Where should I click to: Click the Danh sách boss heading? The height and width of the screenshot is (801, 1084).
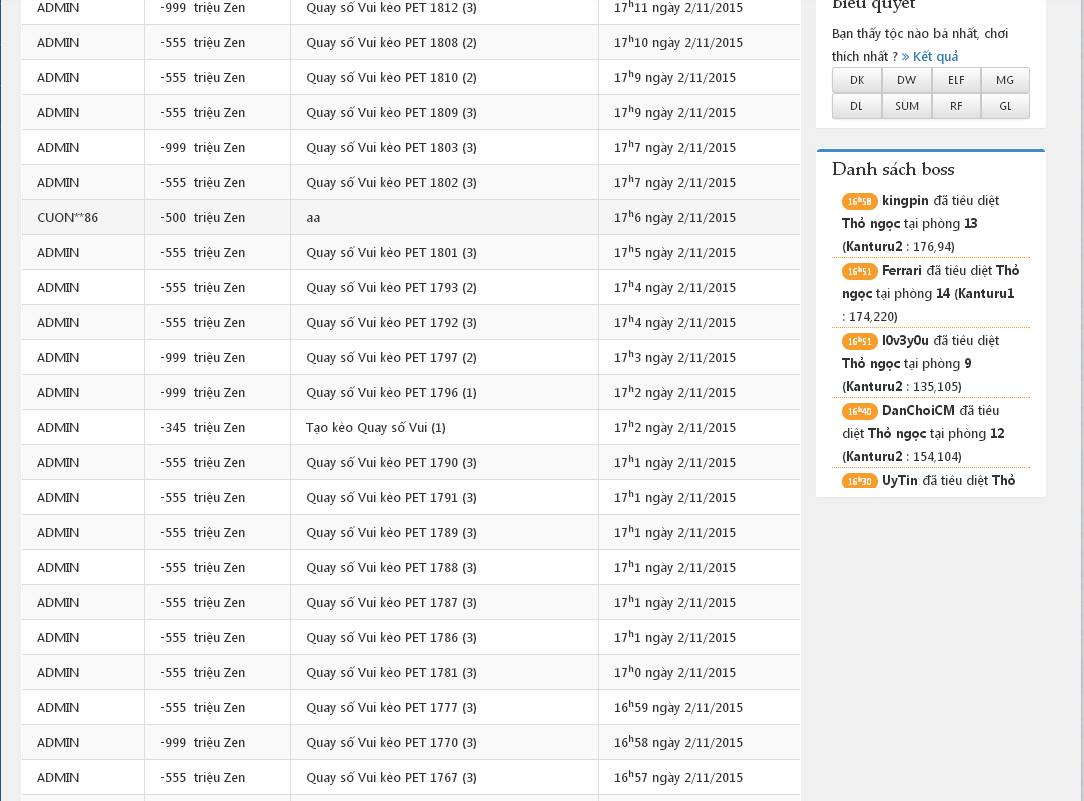[893, 169]
